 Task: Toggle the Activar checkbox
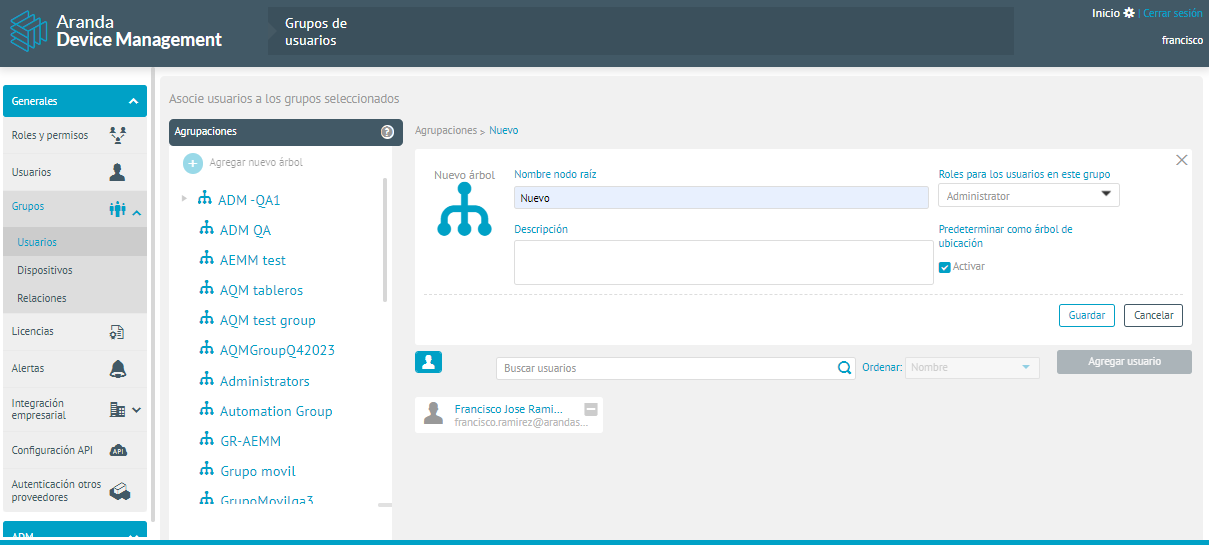pos(944,267)
